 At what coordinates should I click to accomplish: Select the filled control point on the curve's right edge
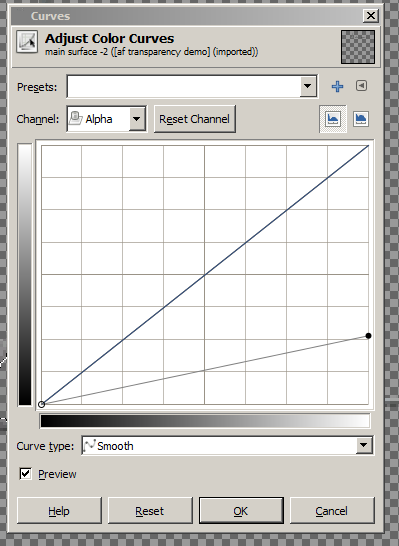pyautogui.click(x=368, y=336)
